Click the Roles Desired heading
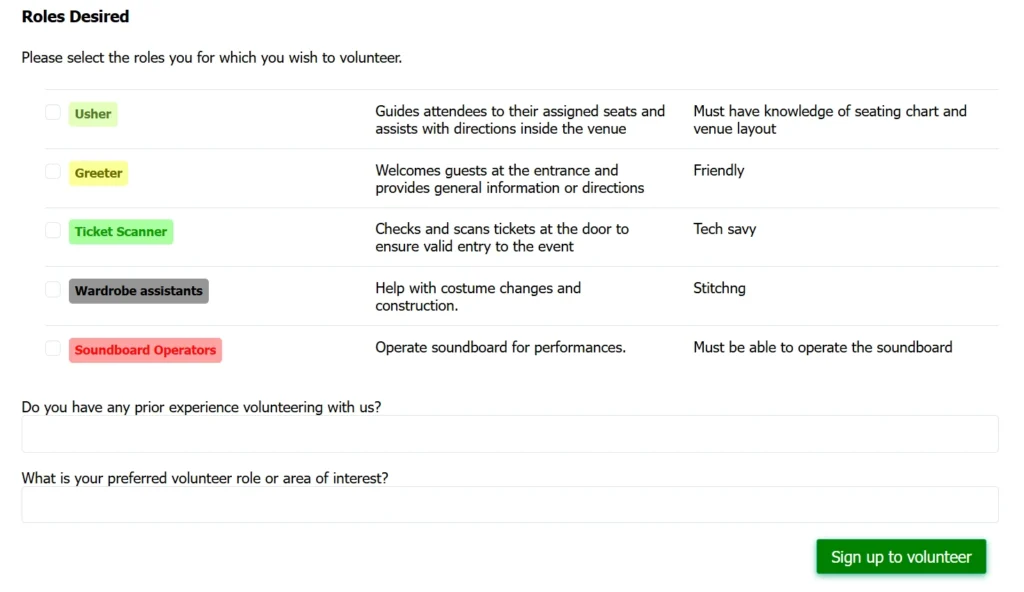This screenshot has width=1024, height=592. tap(75, 17)
